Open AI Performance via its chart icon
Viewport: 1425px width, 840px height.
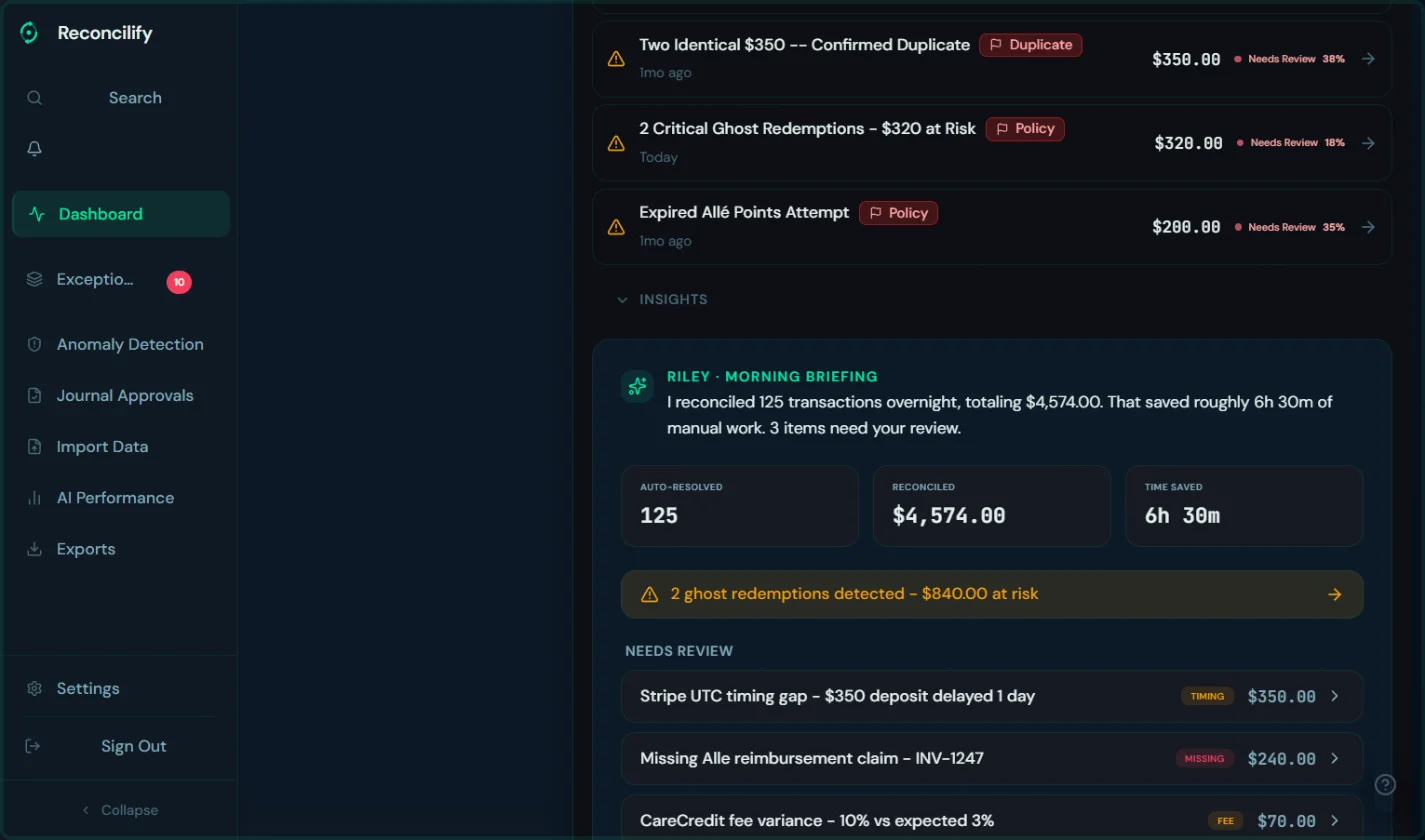(x=34, y=497)
